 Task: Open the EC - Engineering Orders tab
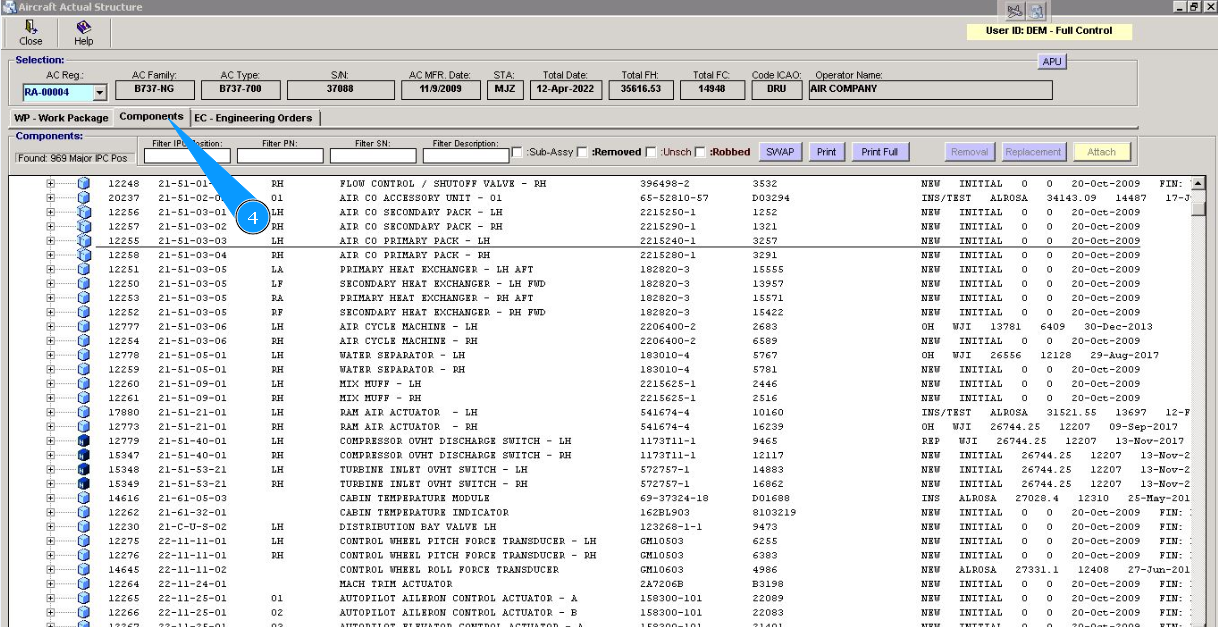pos(253,118)
